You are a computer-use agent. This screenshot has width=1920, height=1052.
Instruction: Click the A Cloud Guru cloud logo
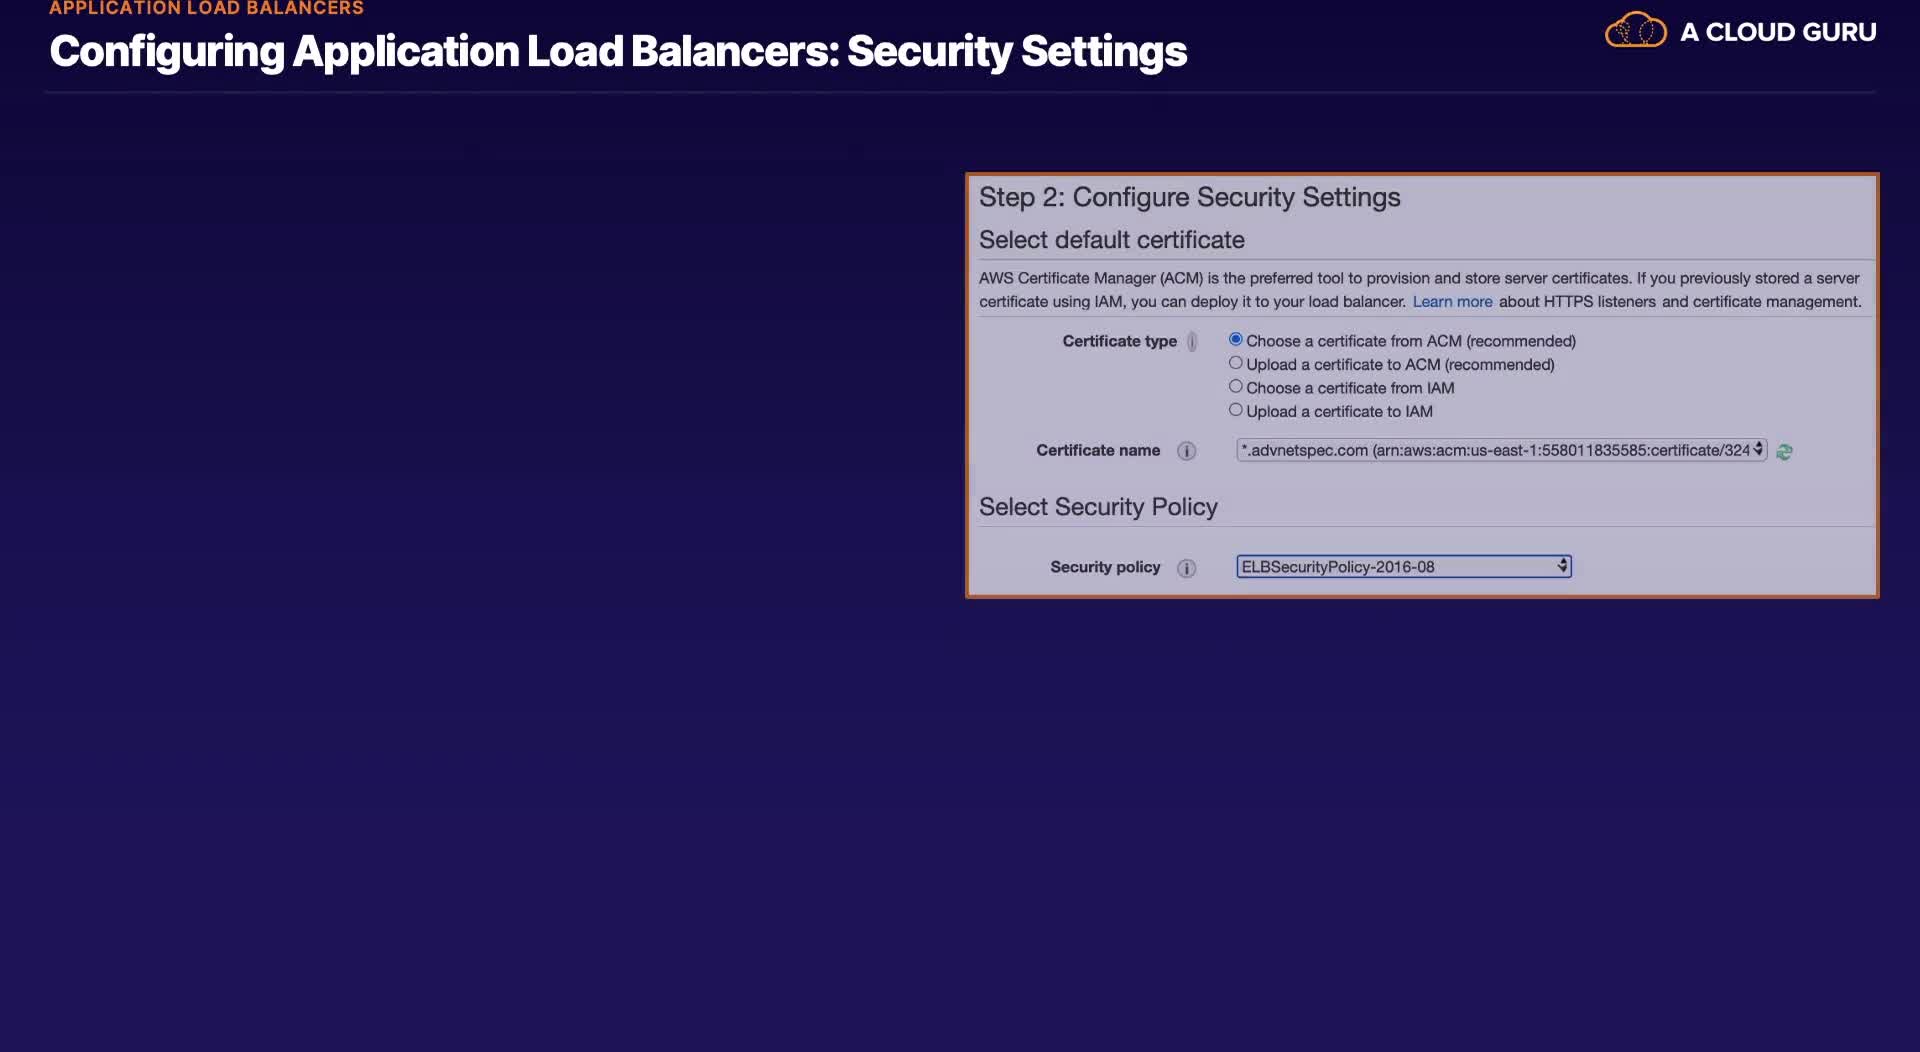pyautogui.click(x=1635, y=31)
